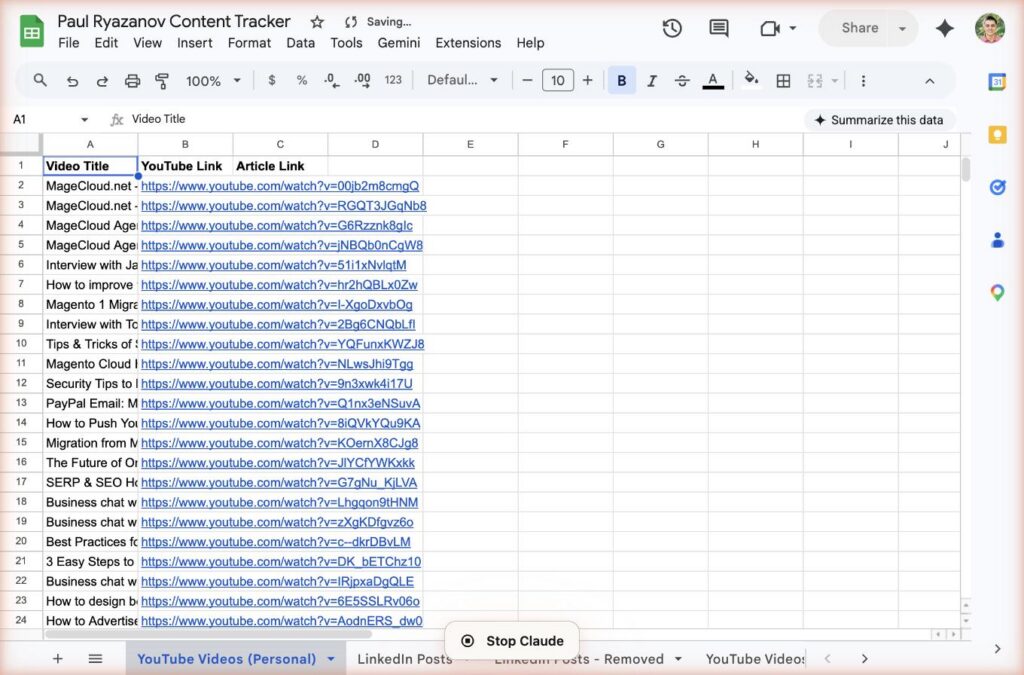Viewport: 1024px width, 675px height.
Task: Click the Summarize this data button
Action: 880,119
